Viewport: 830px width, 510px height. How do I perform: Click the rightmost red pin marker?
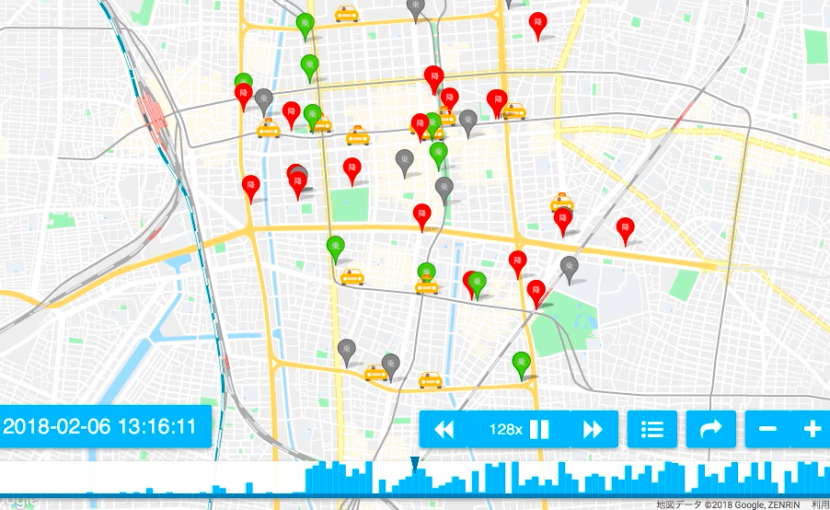click(x=625, y=229)
